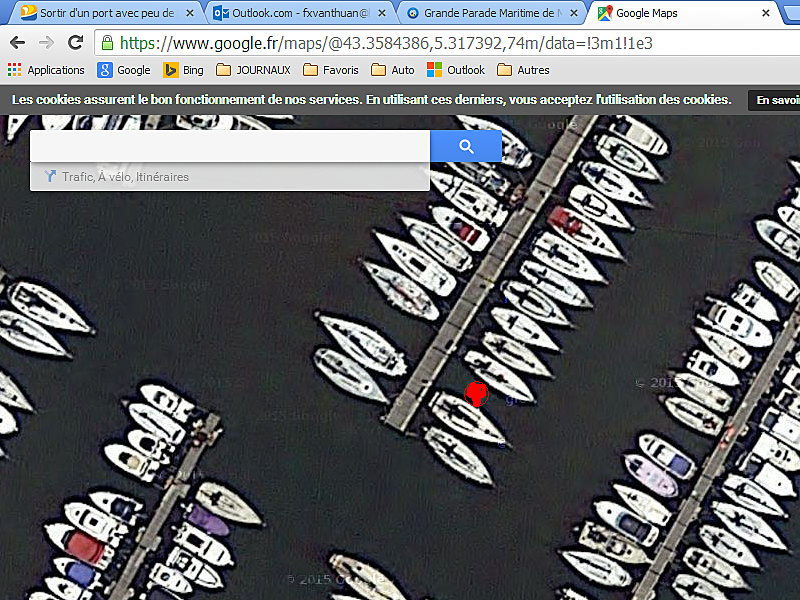The height and width of the screenshot is (600, 800).
Task: Open the Applications bookmark shortcut
Action: pos(46,70)
